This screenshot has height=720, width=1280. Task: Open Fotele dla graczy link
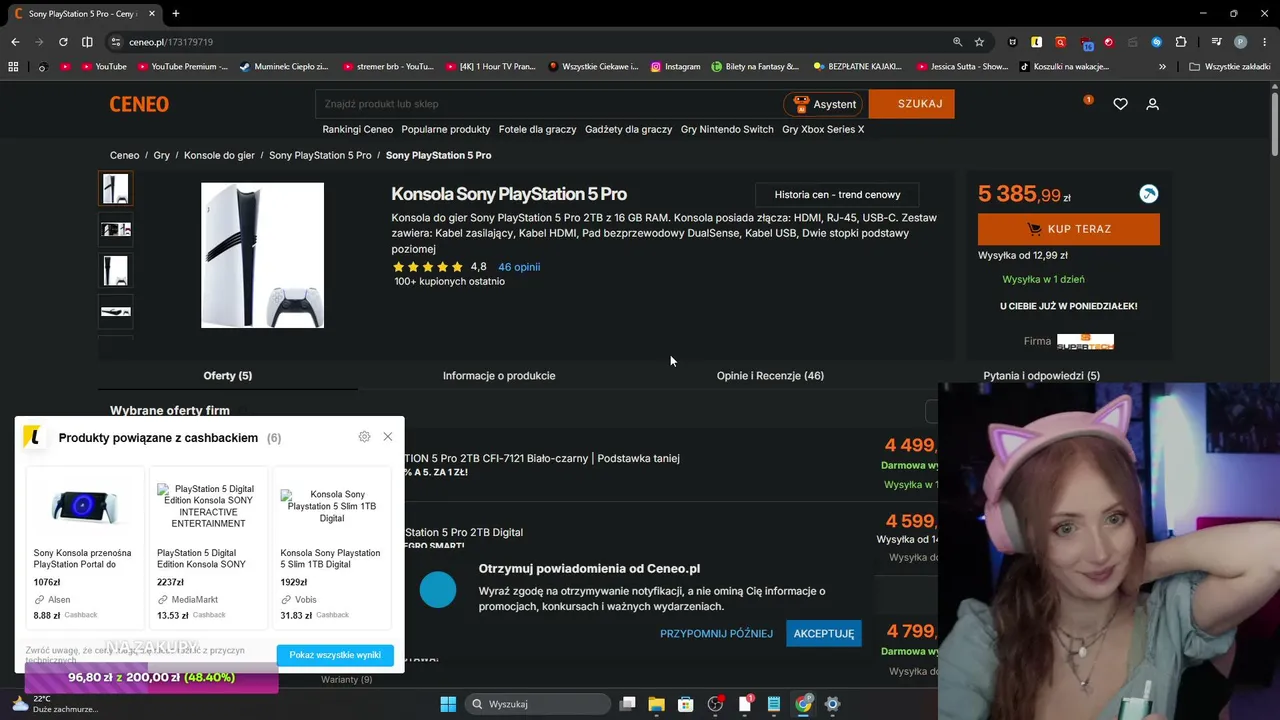[x=537, y=129]
